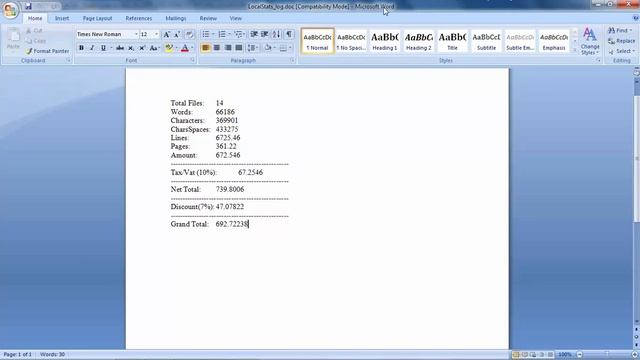The image size is (640, 360).
Task: Switch to the Mailings tab
Action: tap(176, 18)
